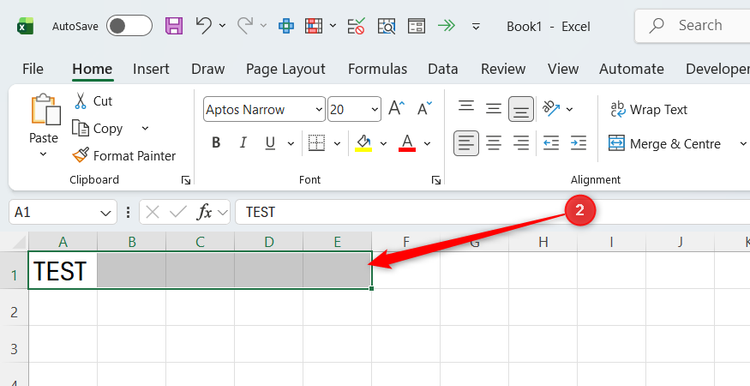Image resolution: width=750 pixels, height=386 pixels.
Task: Open font colour dropdown arrow
Action: point(427,143)
